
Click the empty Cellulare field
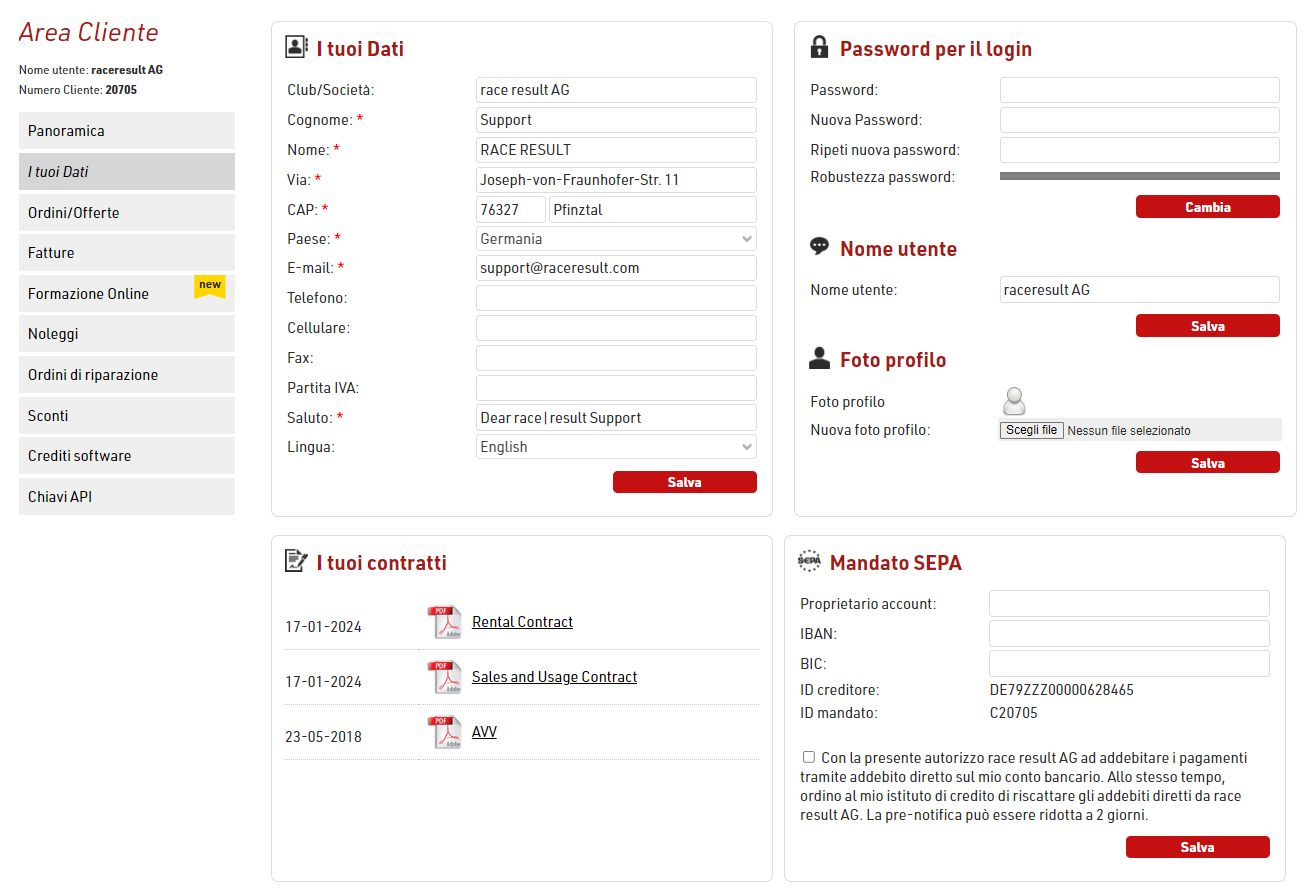(616, 328)
